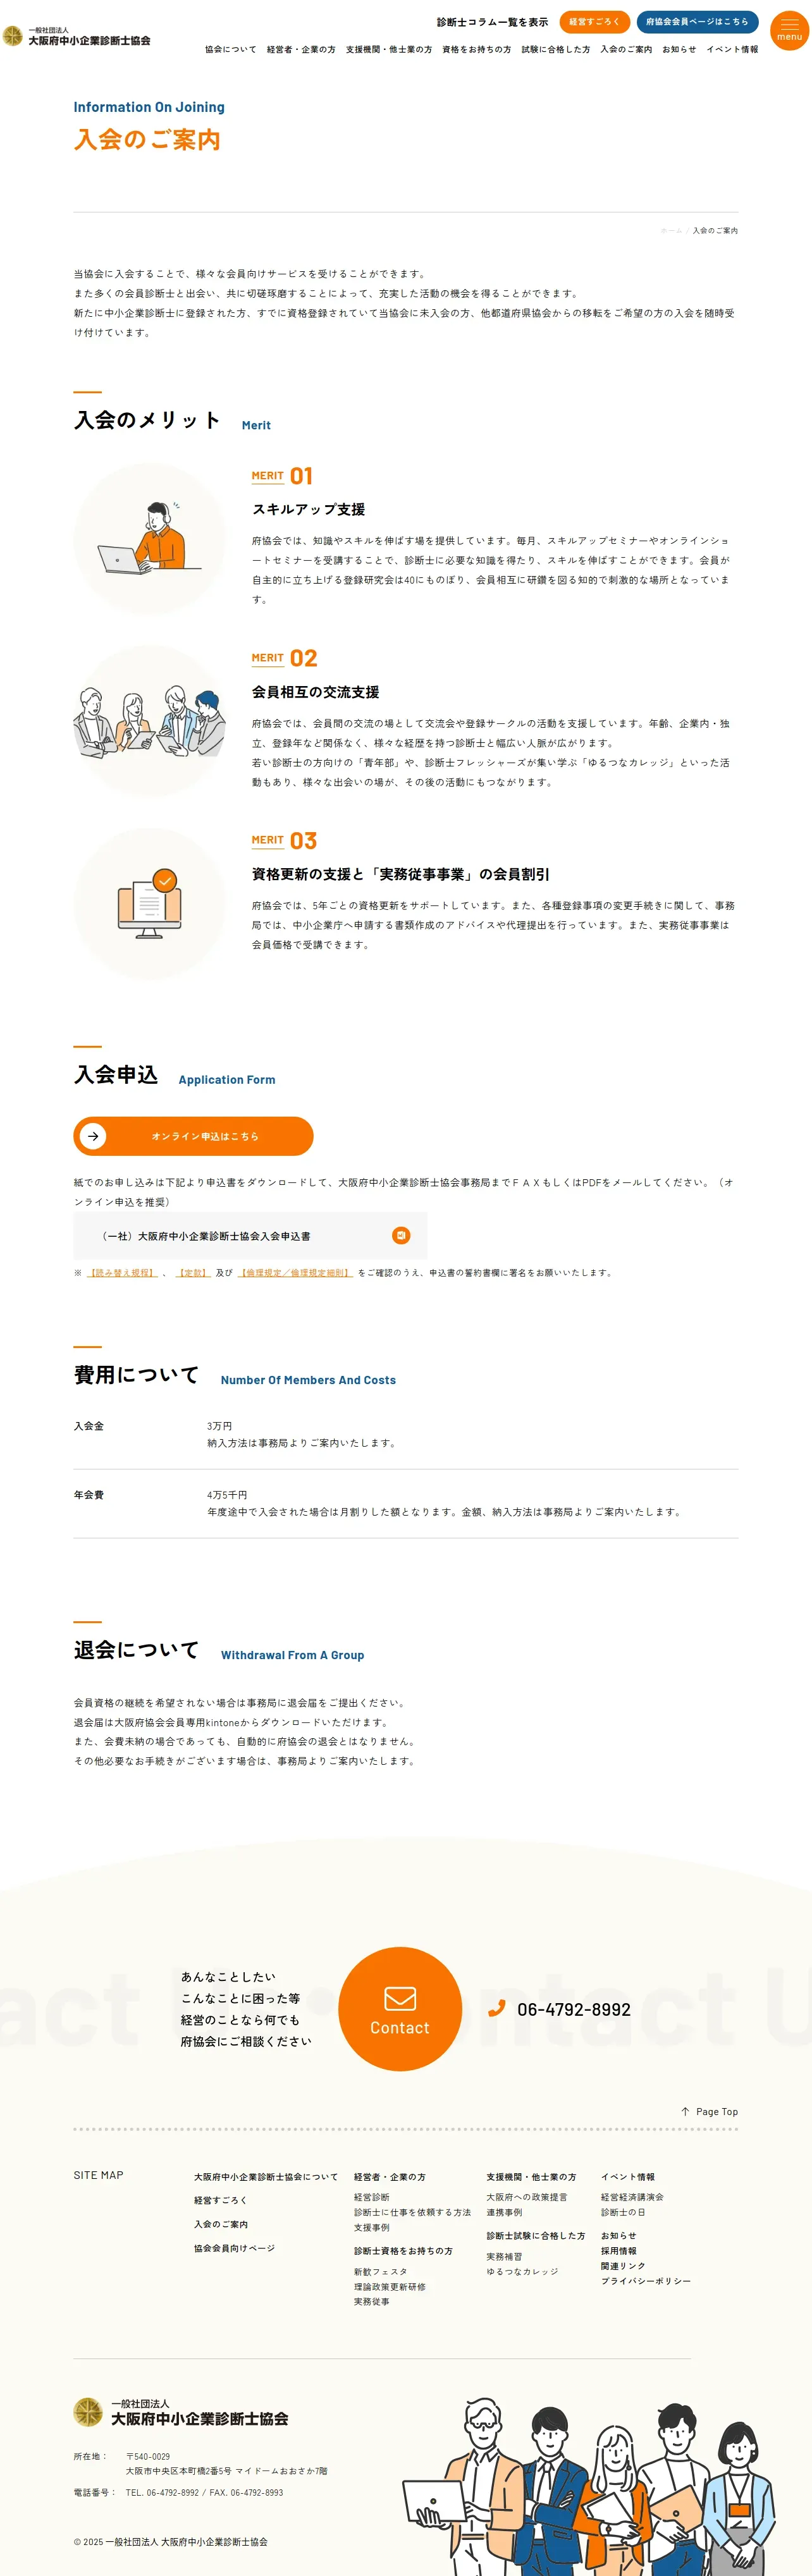812x2576 pixels.
Task: Open プライバシーポリシー in footer sitemap
Action: (645, 2281)
